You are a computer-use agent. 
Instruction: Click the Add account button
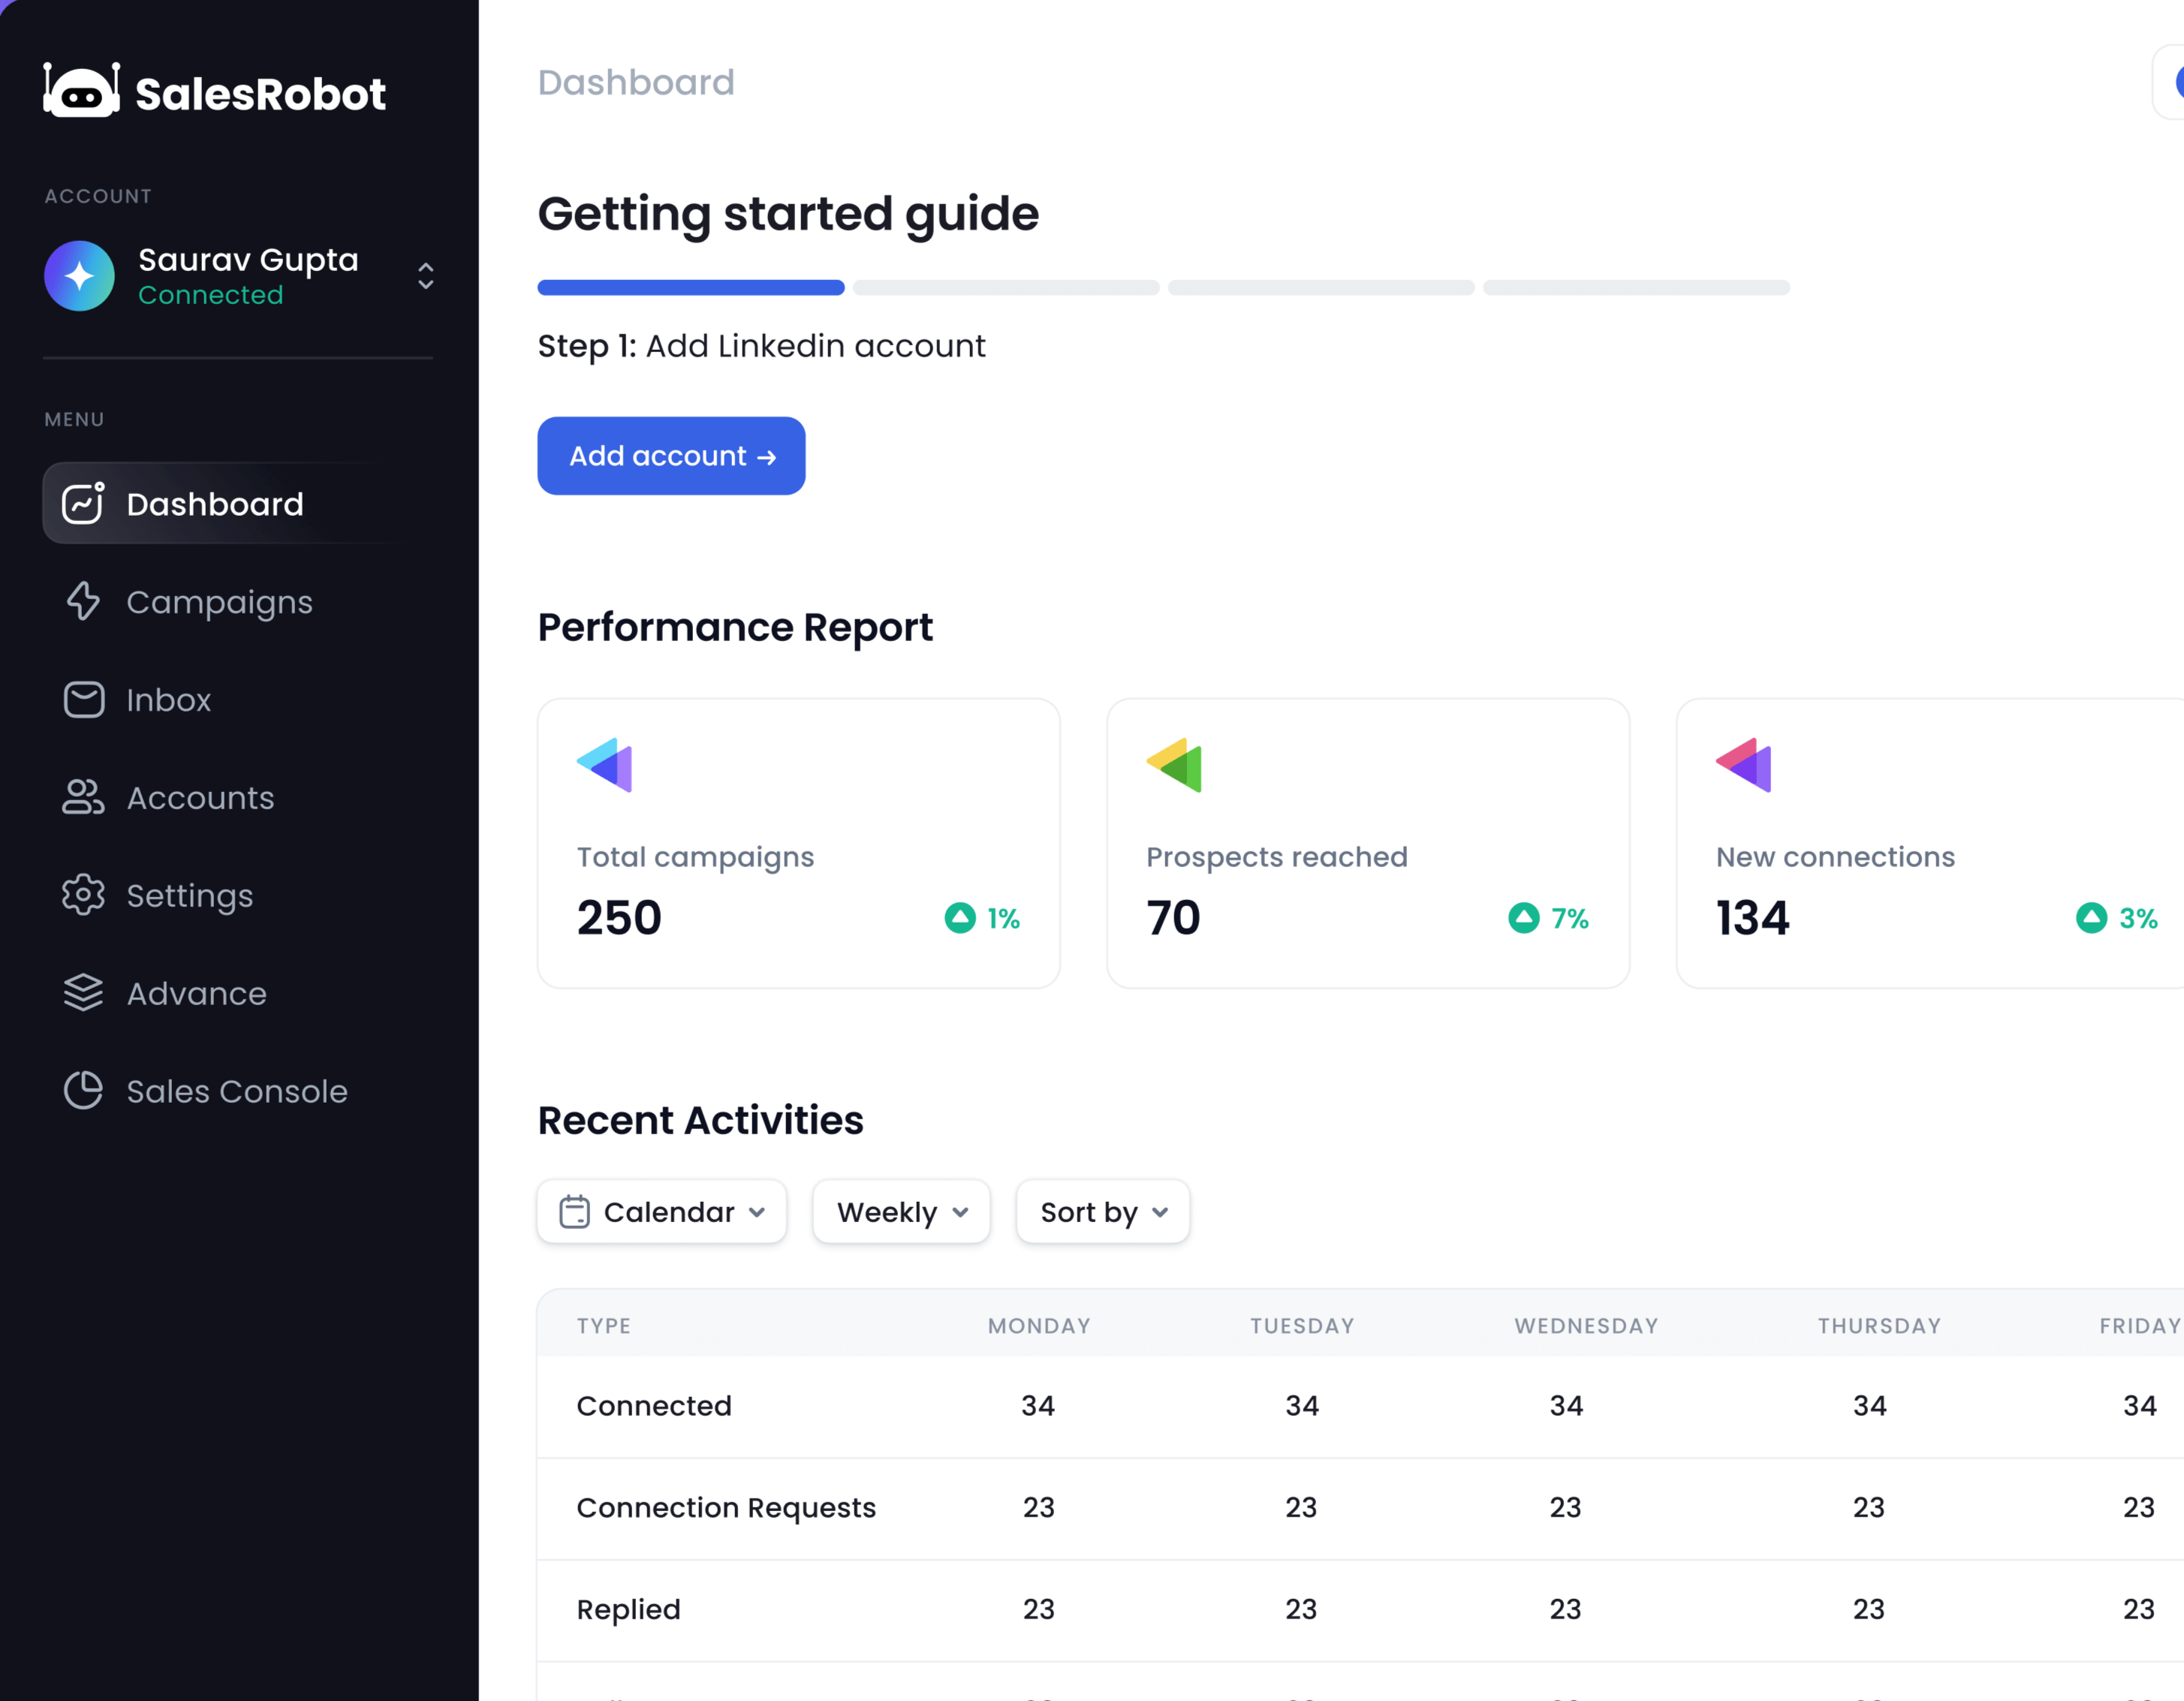pyautogui.click(x=671, y=456)
